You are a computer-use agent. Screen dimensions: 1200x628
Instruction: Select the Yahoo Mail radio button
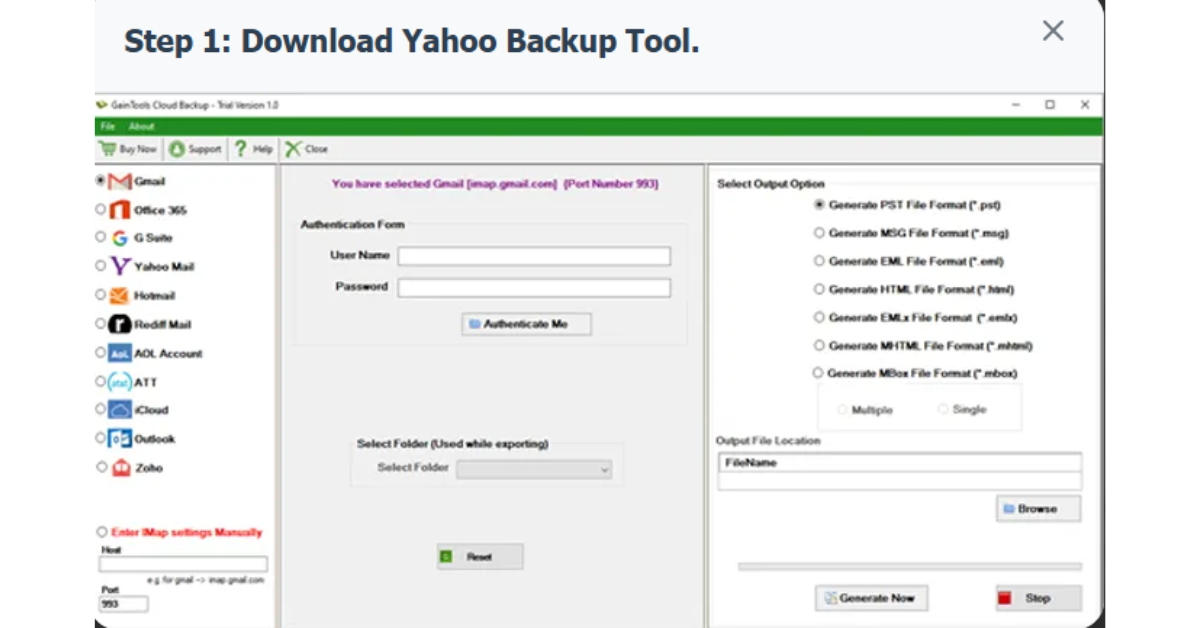pyautogui.click(x=100, y=265)
